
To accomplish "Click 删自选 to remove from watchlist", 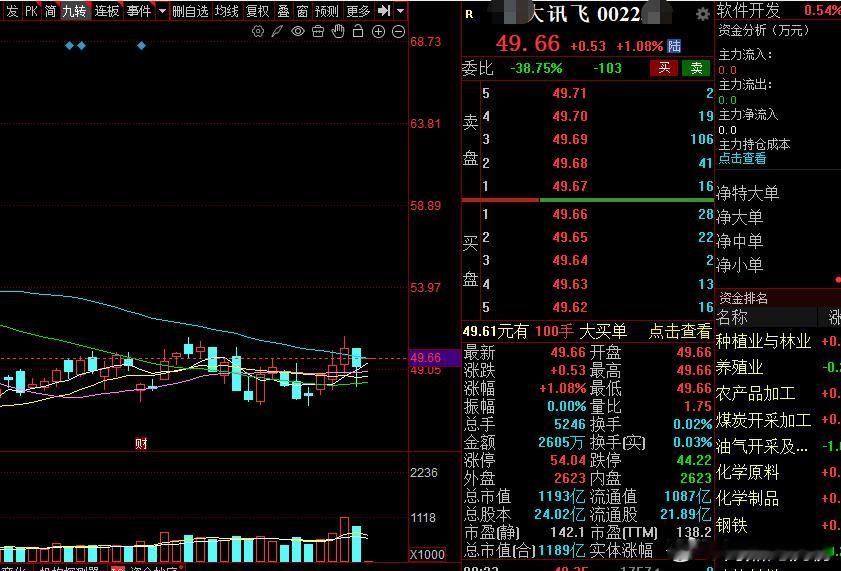I will tap(190, 11).
